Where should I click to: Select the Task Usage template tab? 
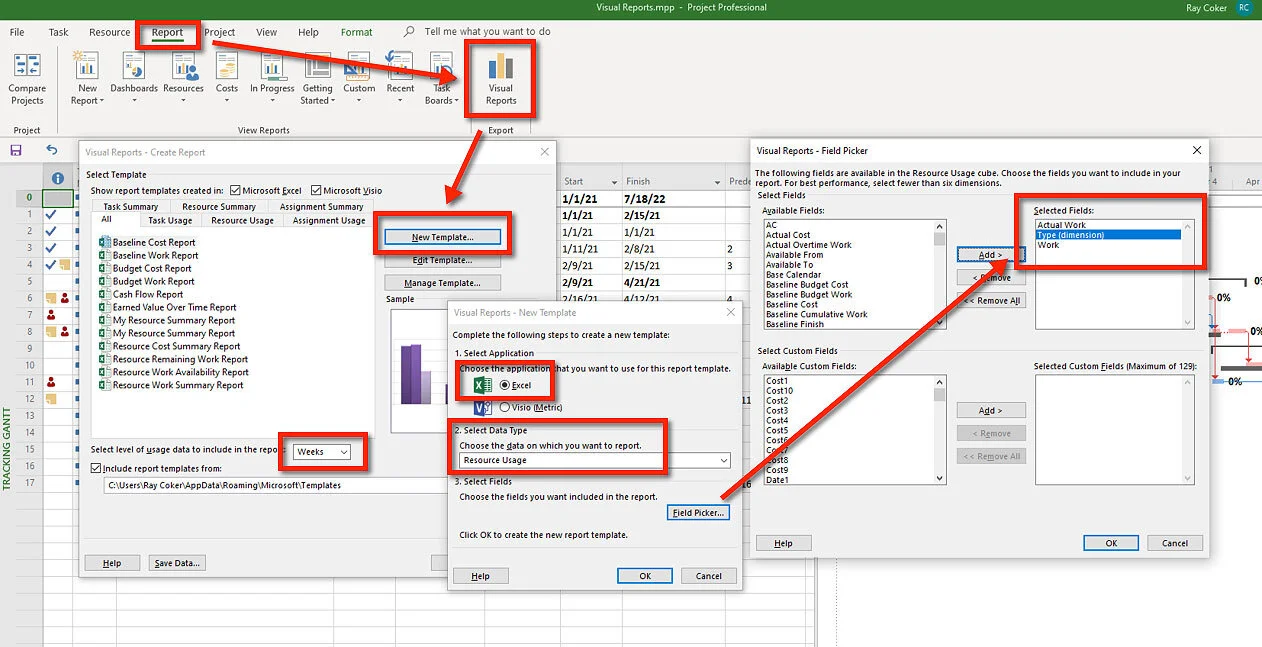pyautogui.click(x=170, y=220)
